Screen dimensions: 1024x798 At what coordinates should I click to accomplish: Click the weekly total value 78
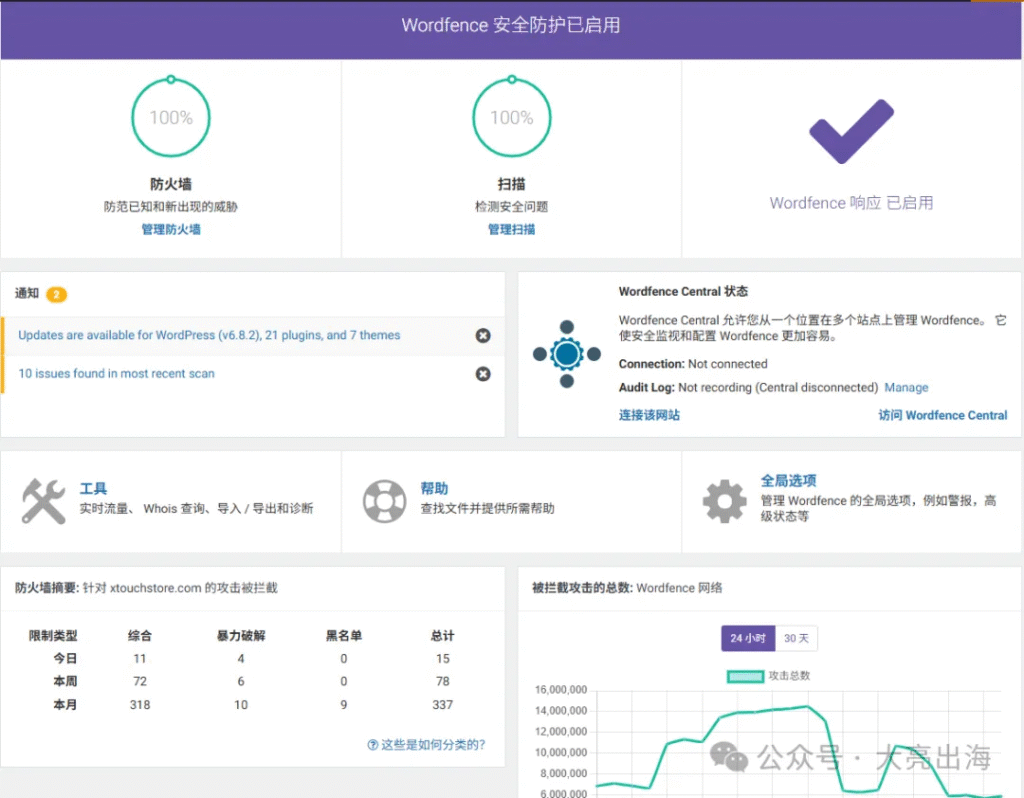point(442,681)
